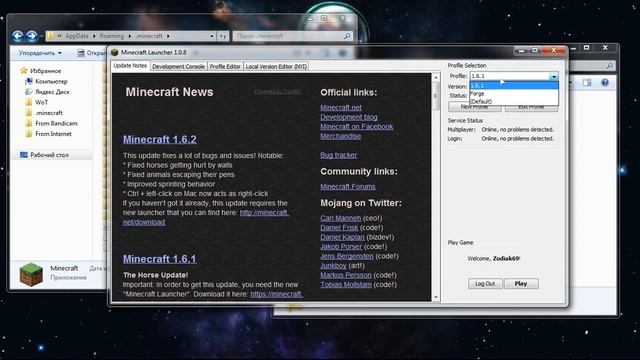Click the New Profile button
The width and height of the screenshot is (640, 360).
[475, 107]
